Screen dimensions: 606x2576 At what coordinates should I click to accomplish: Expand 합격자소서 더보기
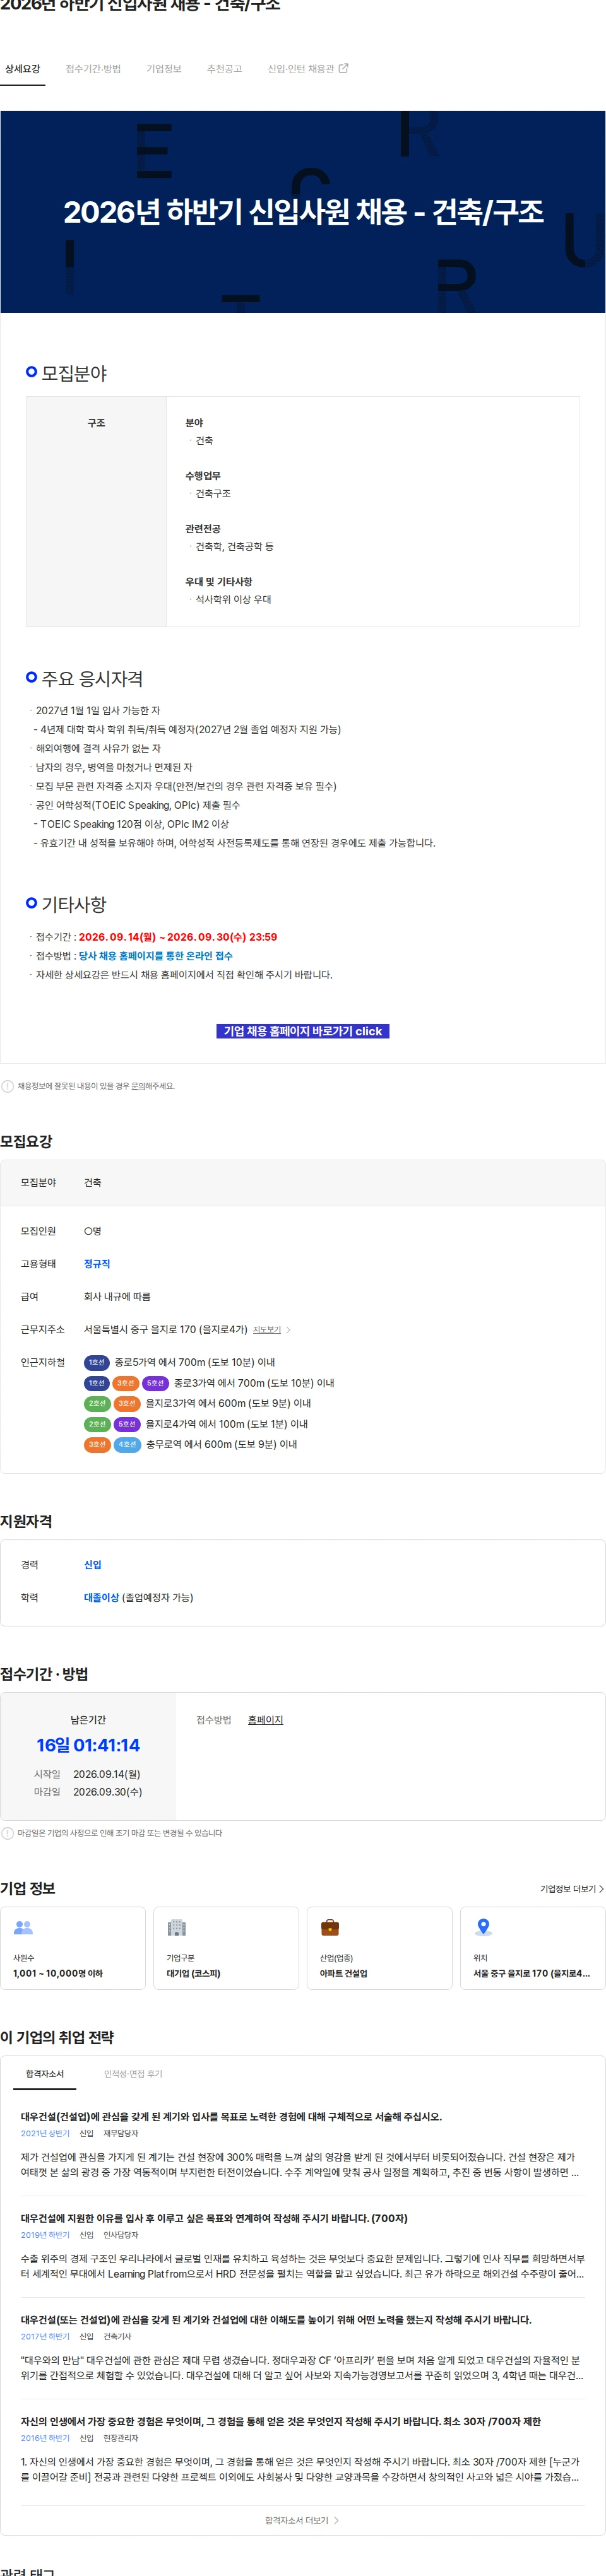302,2520
